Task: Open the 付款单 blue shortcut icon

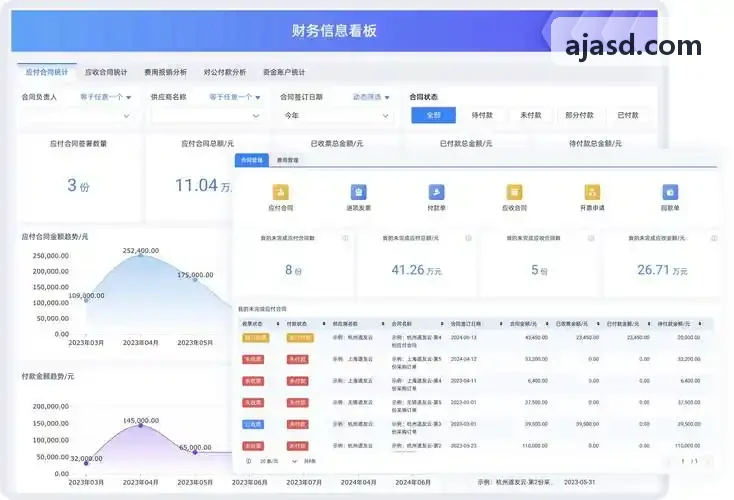Action: [x=436, y=192]
